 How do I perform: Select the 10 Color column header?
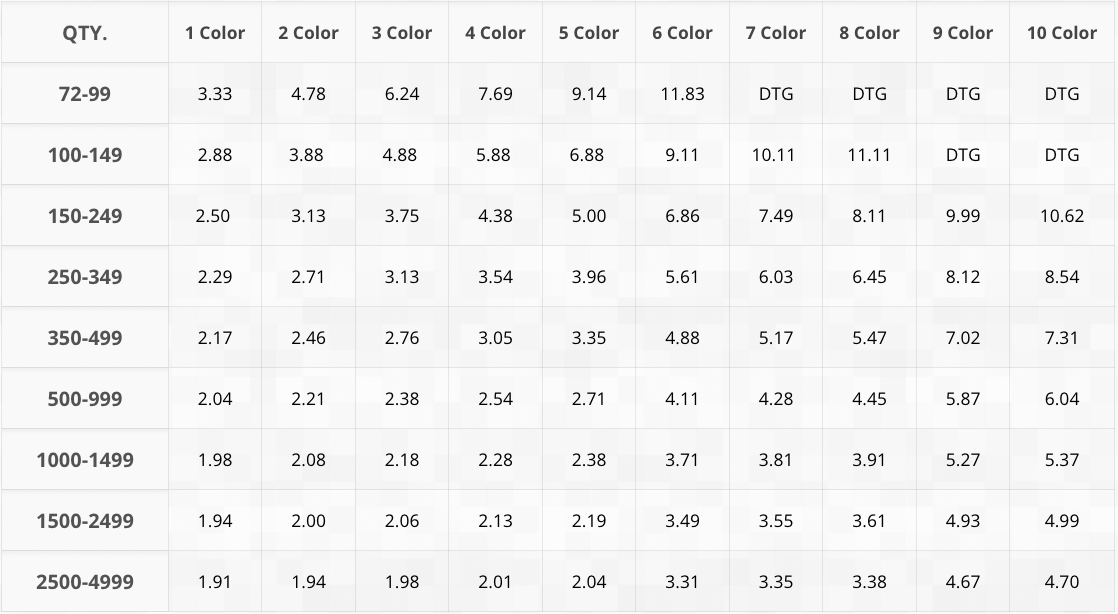pos(1062,33)
